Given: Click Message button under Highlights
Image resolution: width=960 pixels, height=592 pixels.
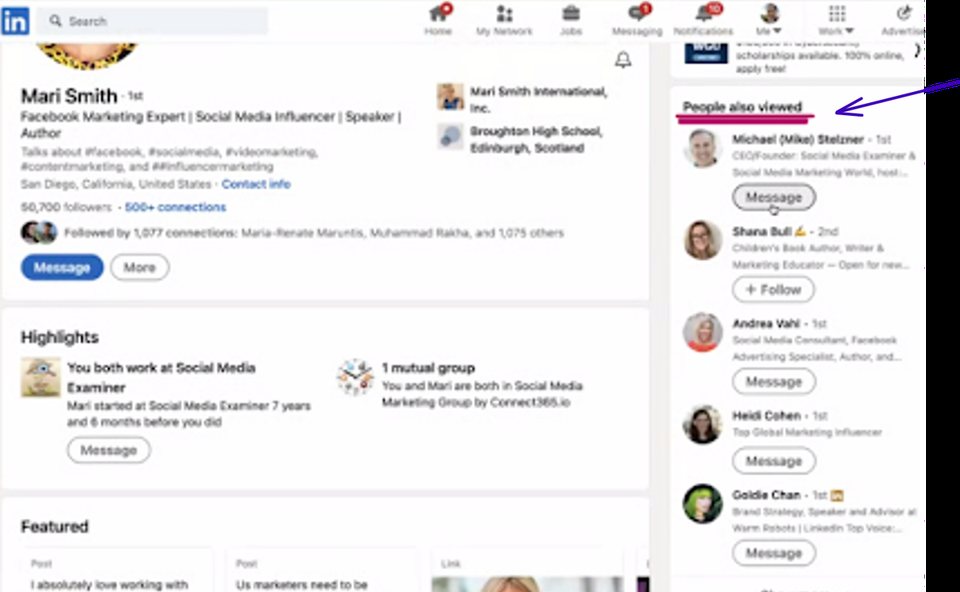Looking at the screenshot, I should (108, 450).
